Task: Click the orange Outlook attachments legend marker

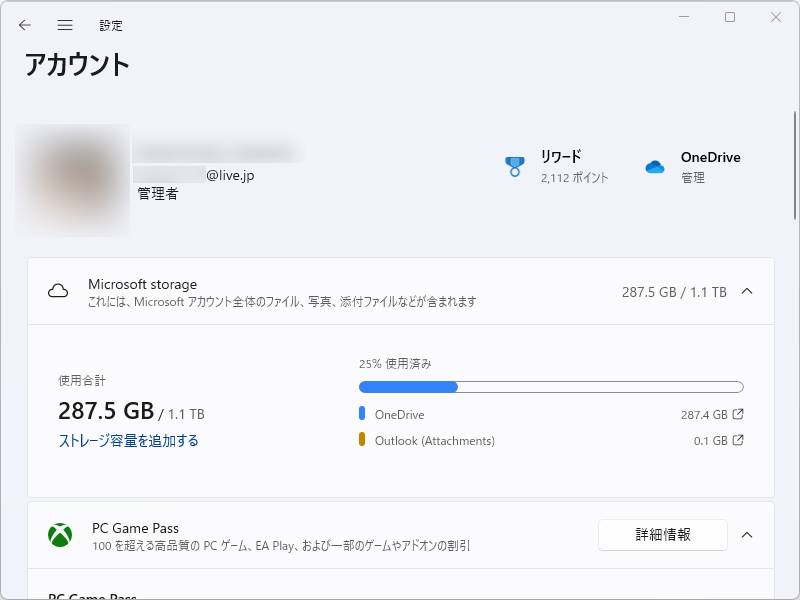Action: (360, 440)
